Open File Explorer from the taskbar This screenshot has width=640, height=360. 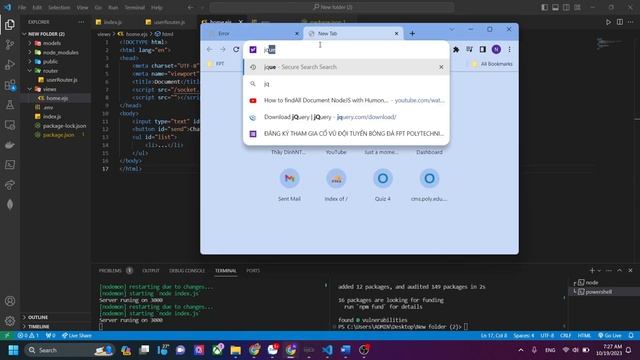[236, 350]
